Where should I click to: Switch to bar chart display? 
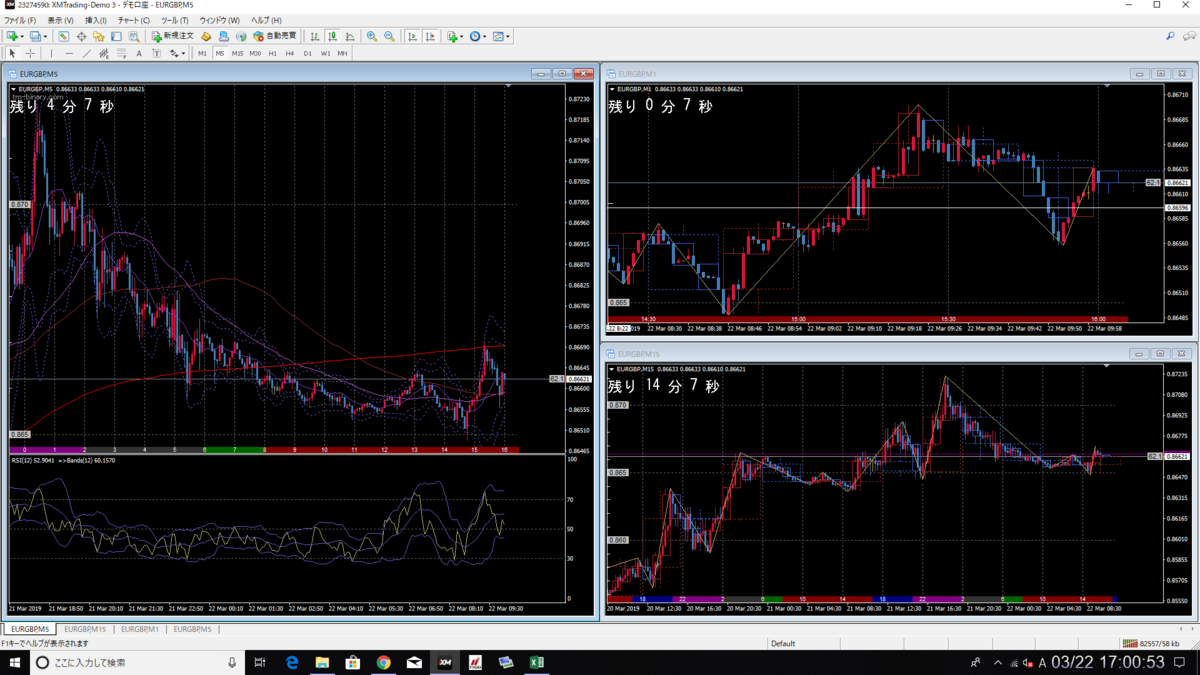[315, 36]
